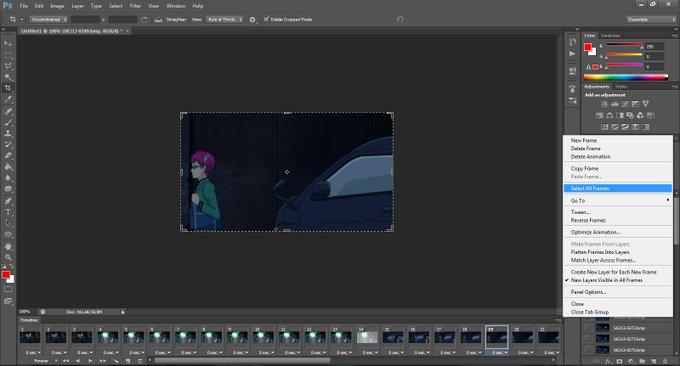Select the Clone Stamp tool
Image resolution: width=680 pixels, height=366 pixels.
pos(8,133)
